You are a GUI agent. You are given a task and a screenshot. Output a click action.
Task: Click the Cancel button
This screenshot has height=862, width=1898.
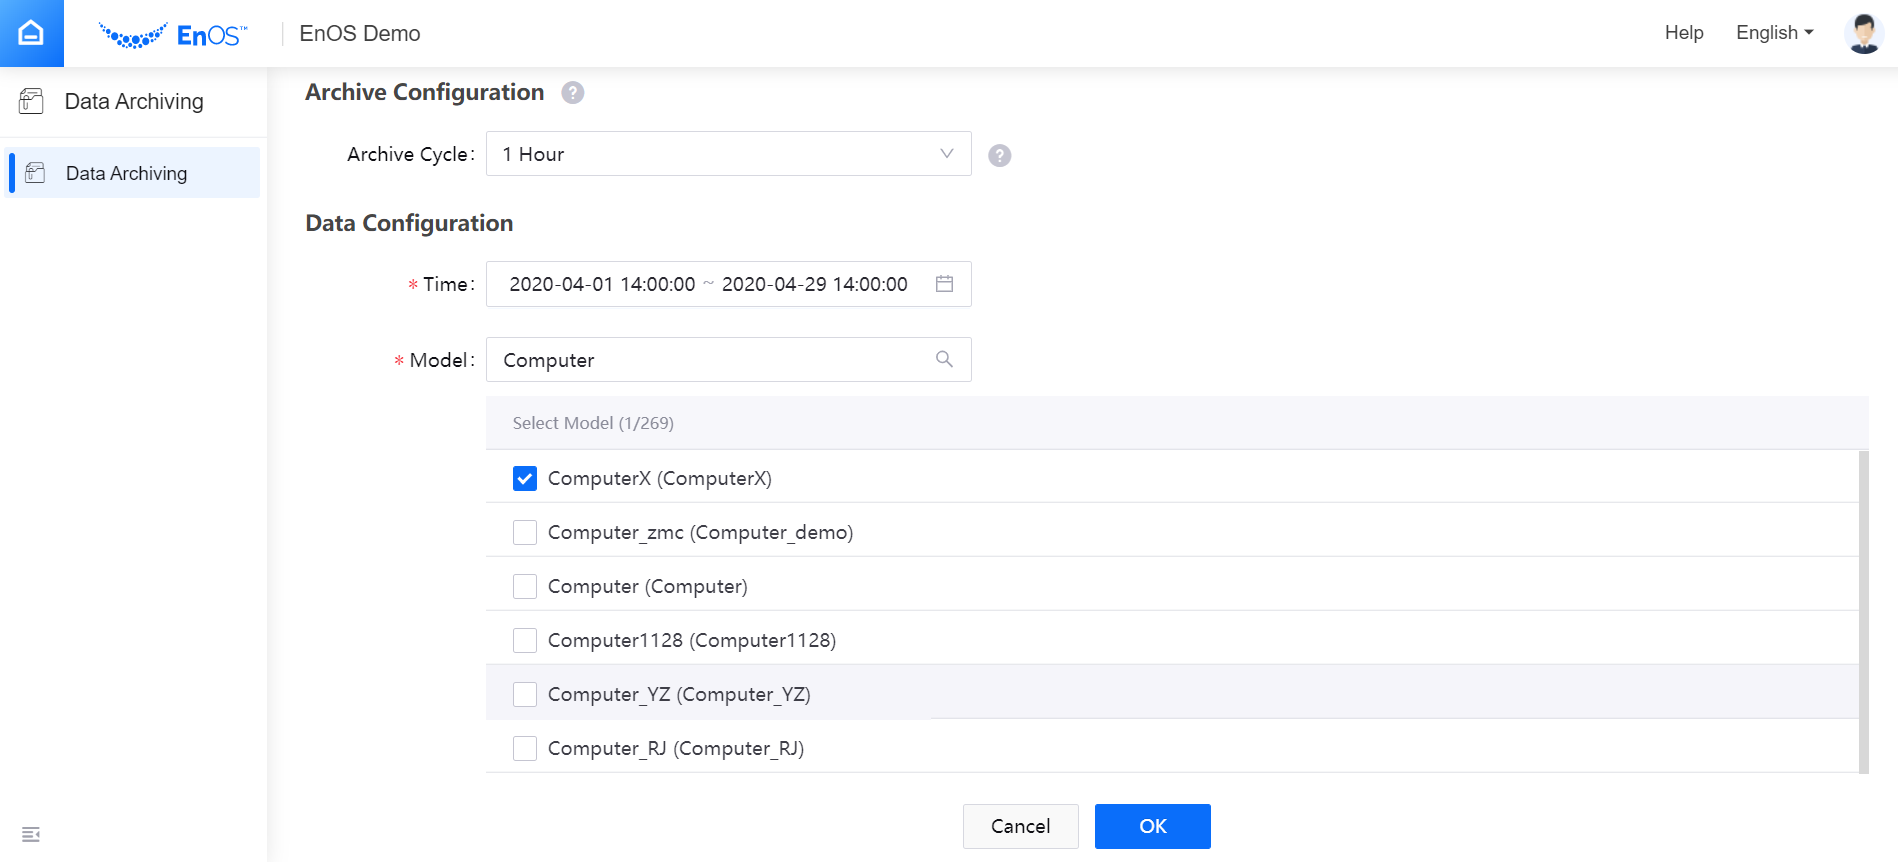1020,826
